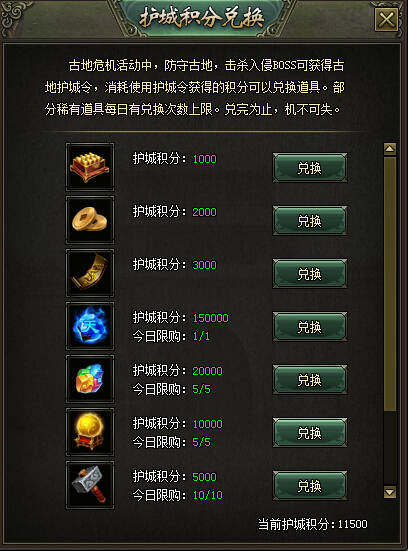Exchange the 5000-point hammer item
Screen dimensions: 408x551
pyautogui.click(x=310, y=486)
